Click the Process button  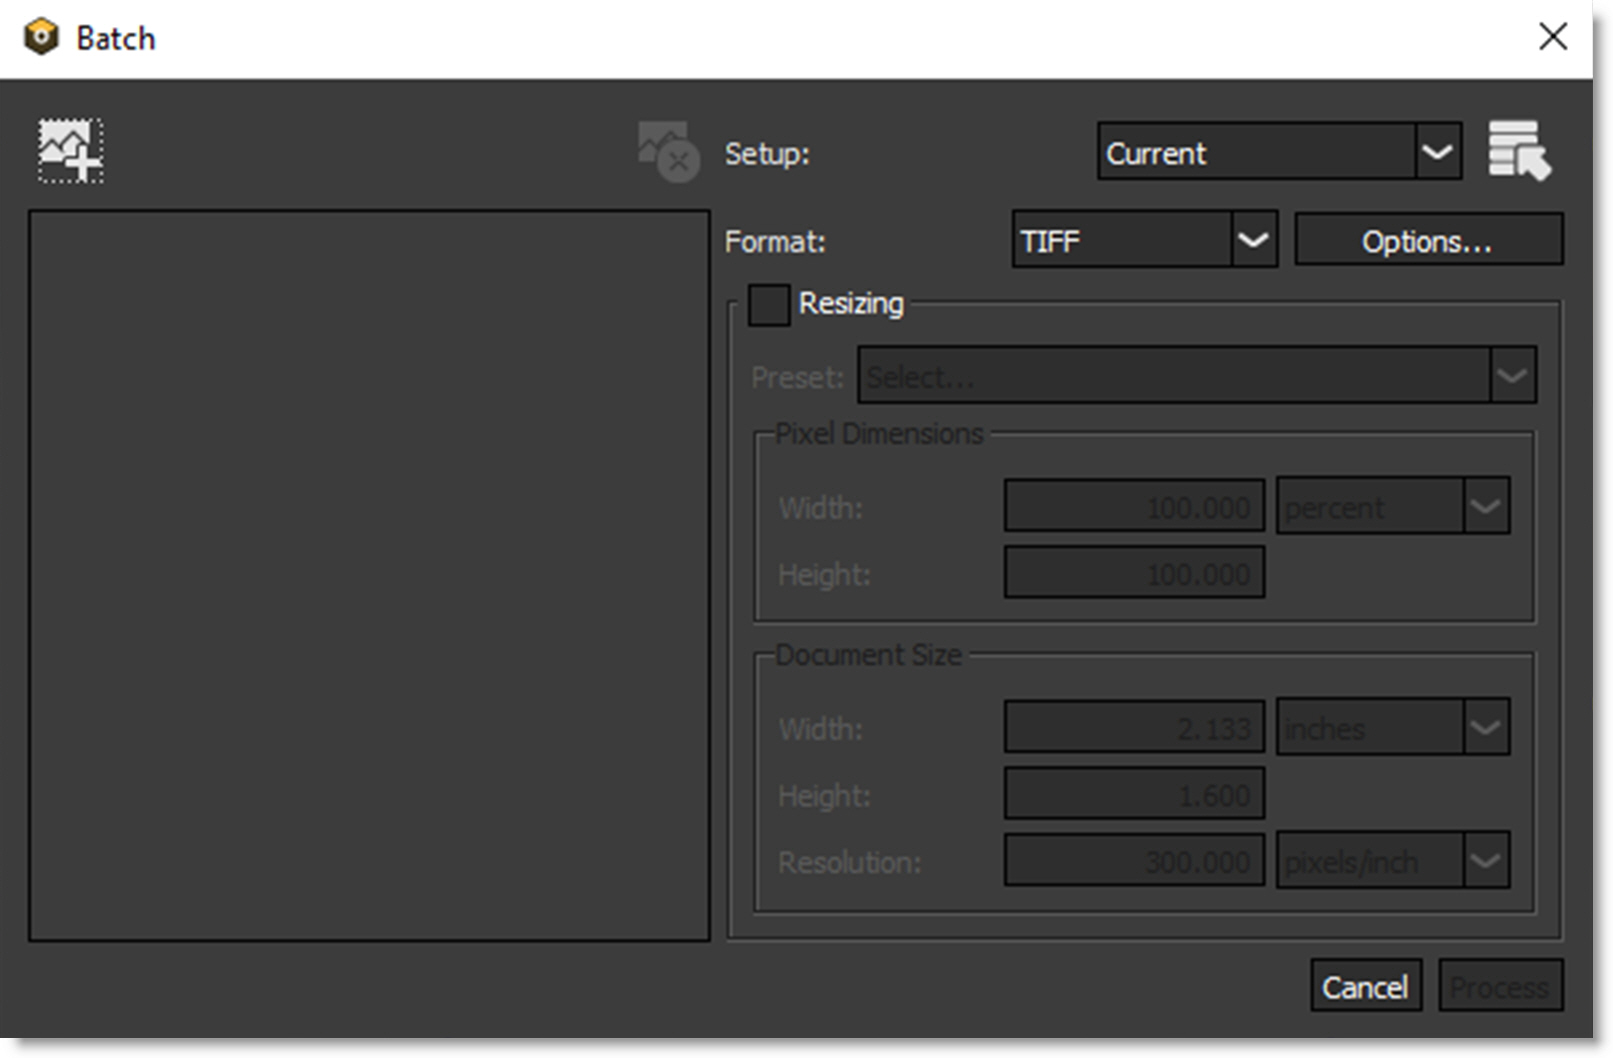pyautogui.click(x=1500, y=987)
